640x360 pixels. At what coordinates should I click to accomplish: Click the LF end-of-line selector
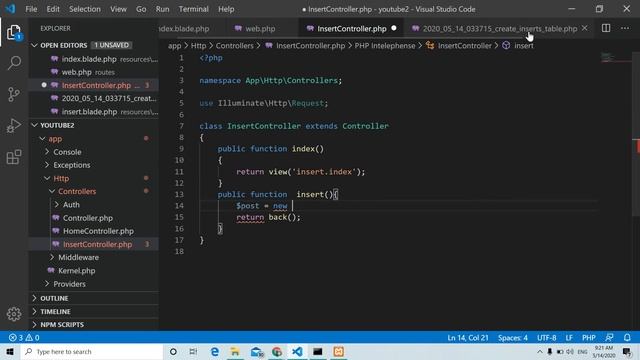(x=569, y=338)
